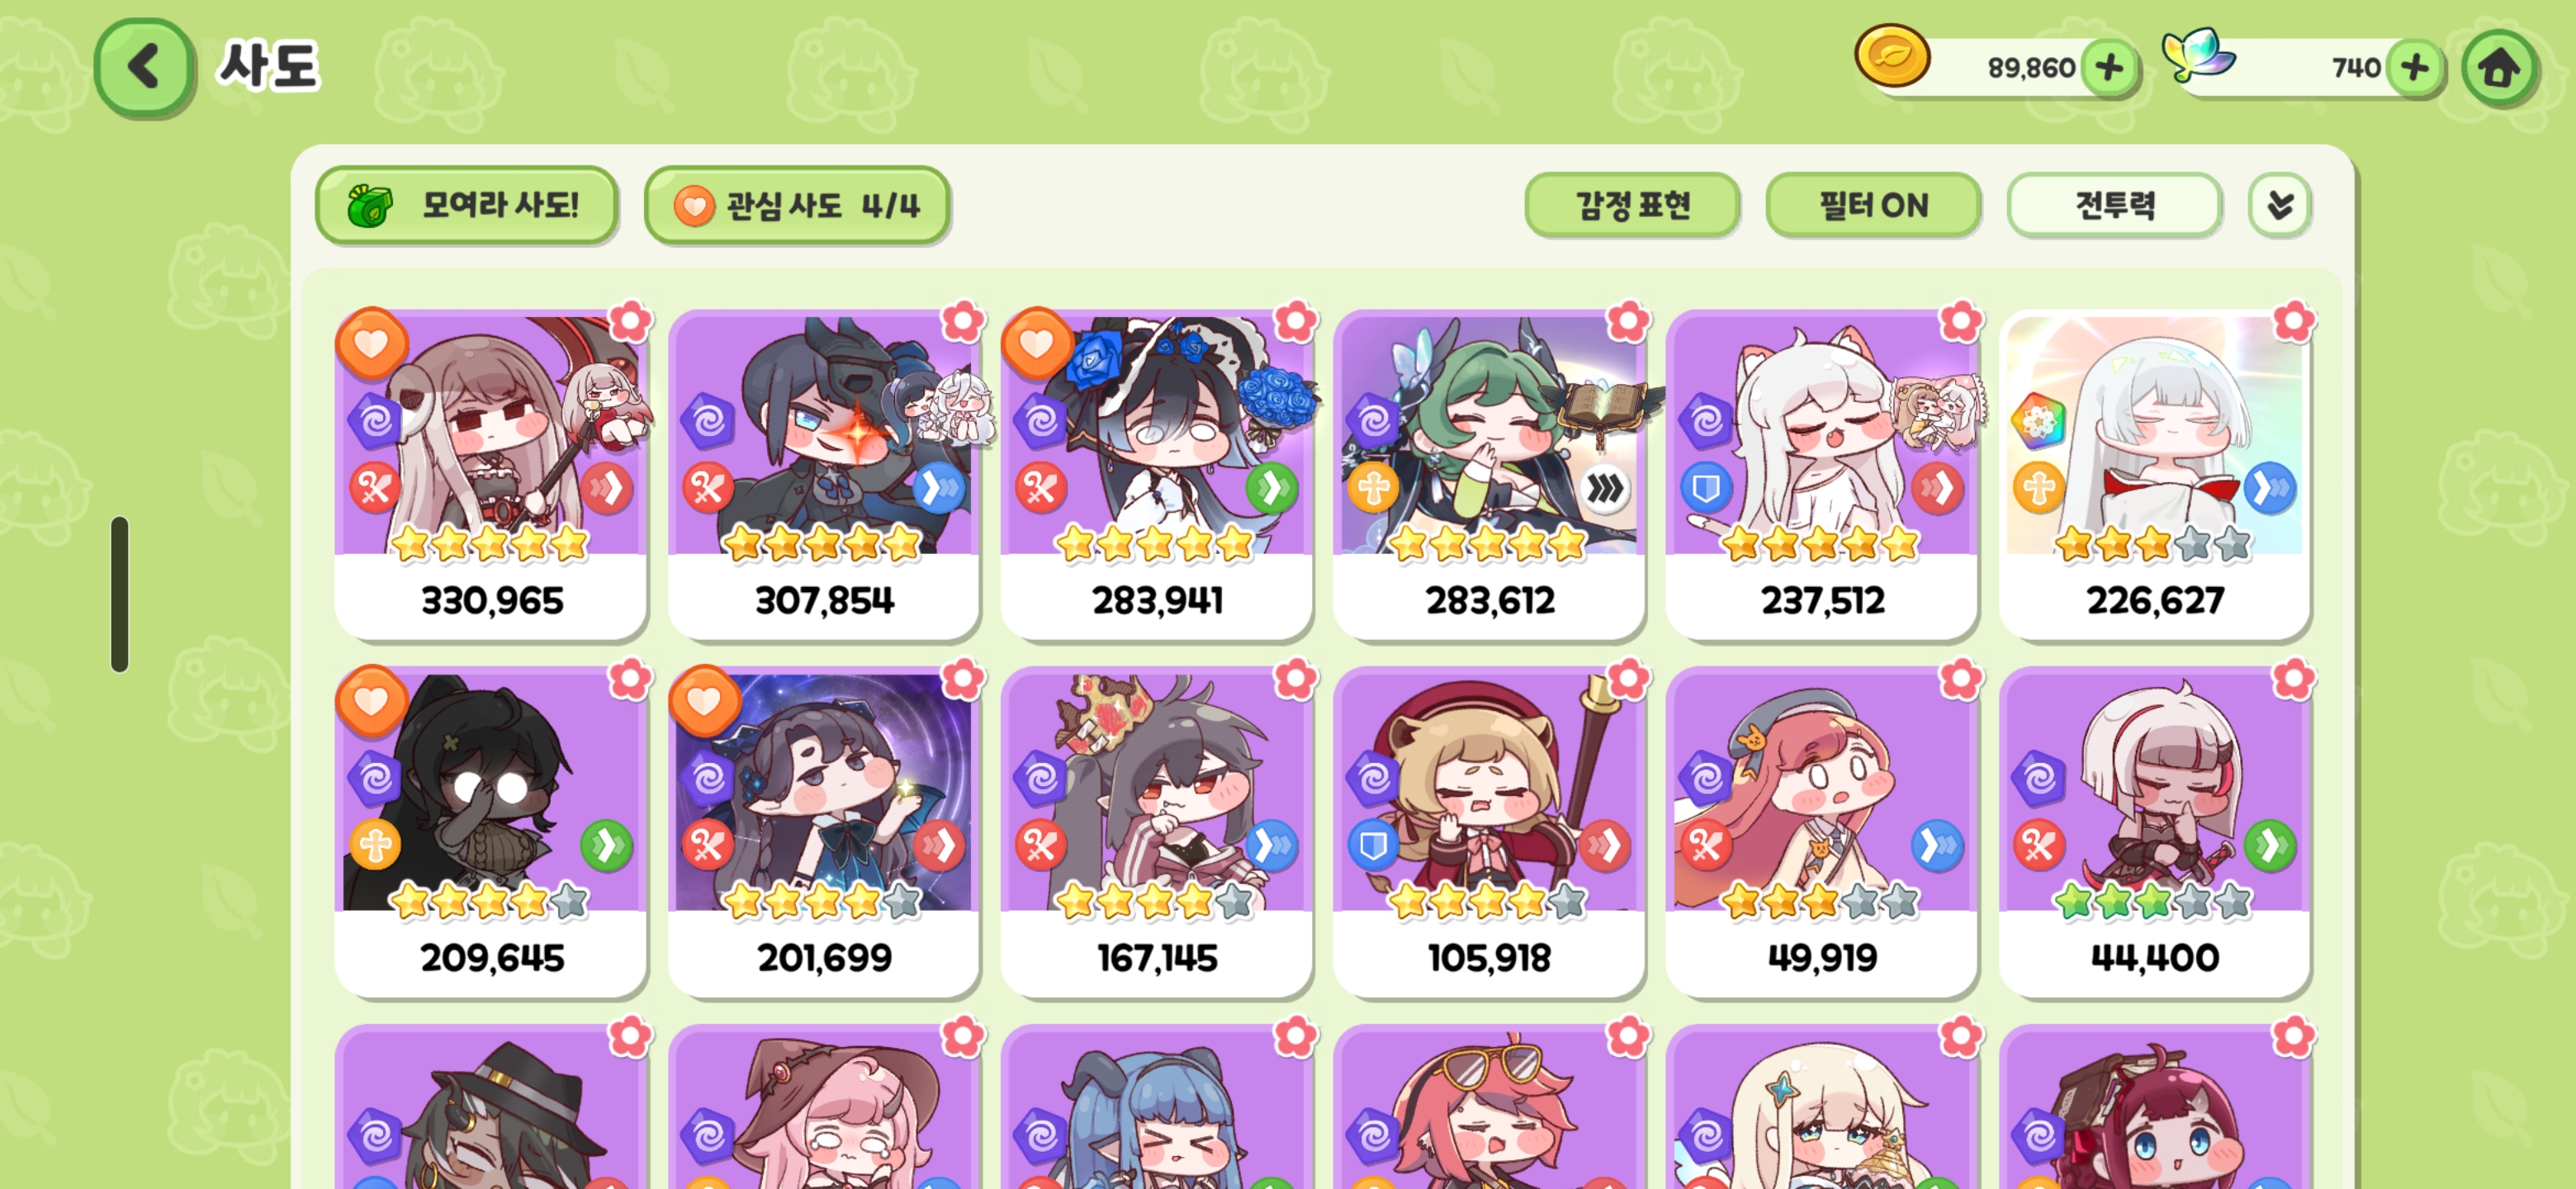Image resolution: width=2576 pixels, height=1189 pixels.
Task: Open the 감정 표현 emotion tab
Action: point(1632,205)
